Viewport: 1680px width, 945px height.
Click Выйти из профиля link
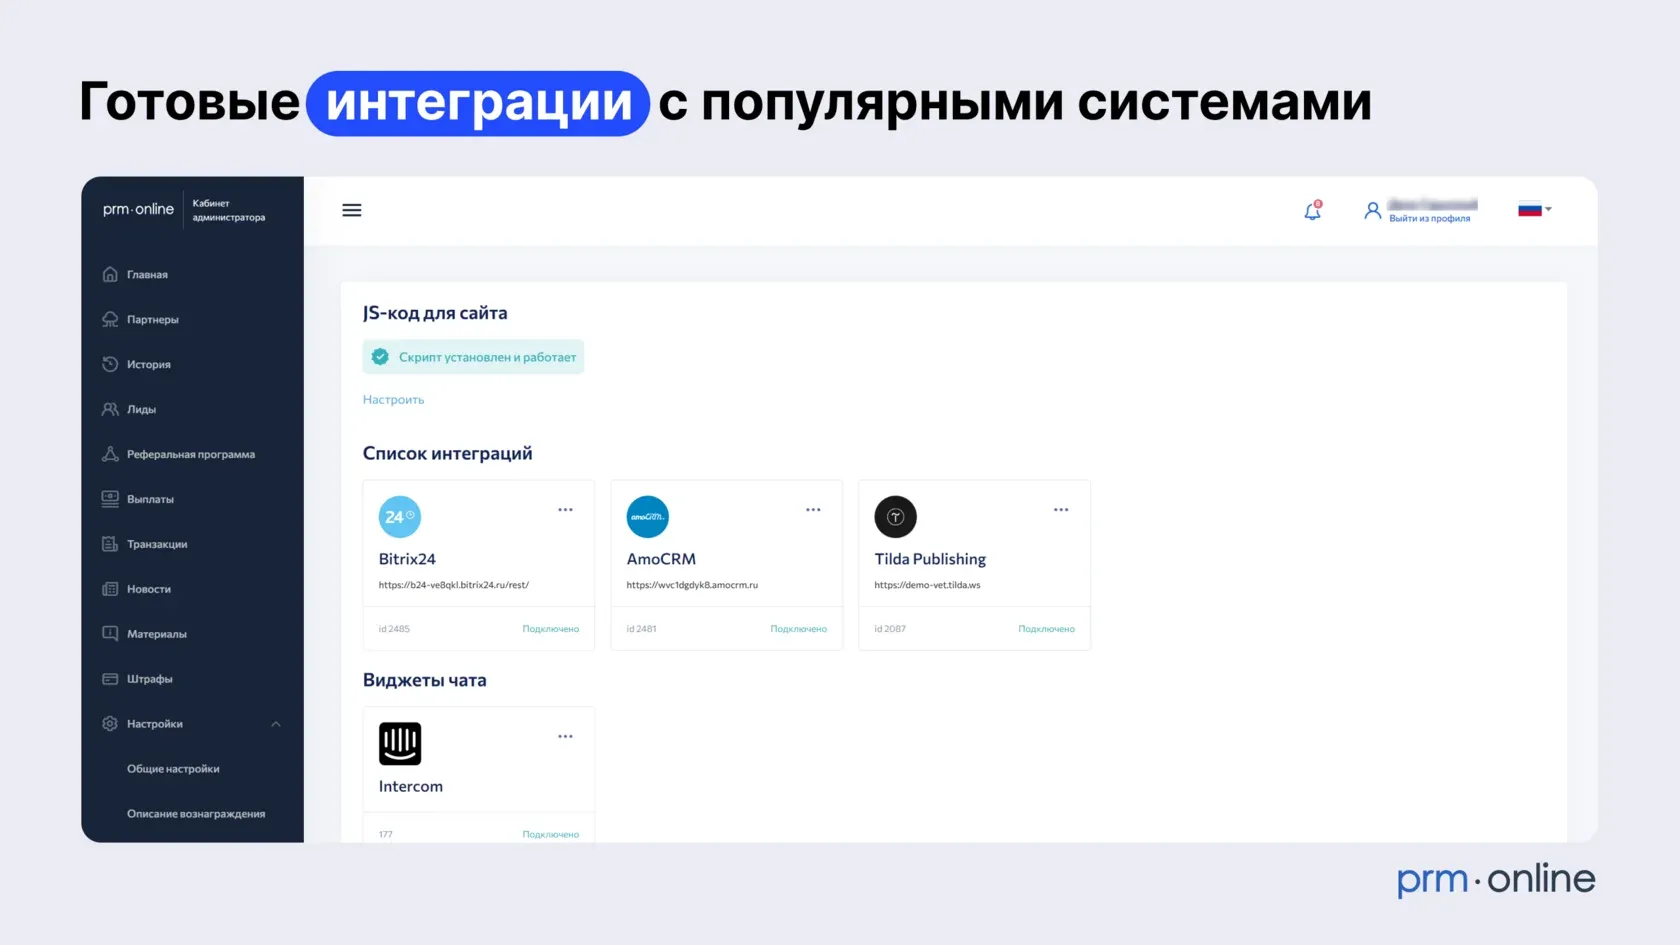[1429, 219]
